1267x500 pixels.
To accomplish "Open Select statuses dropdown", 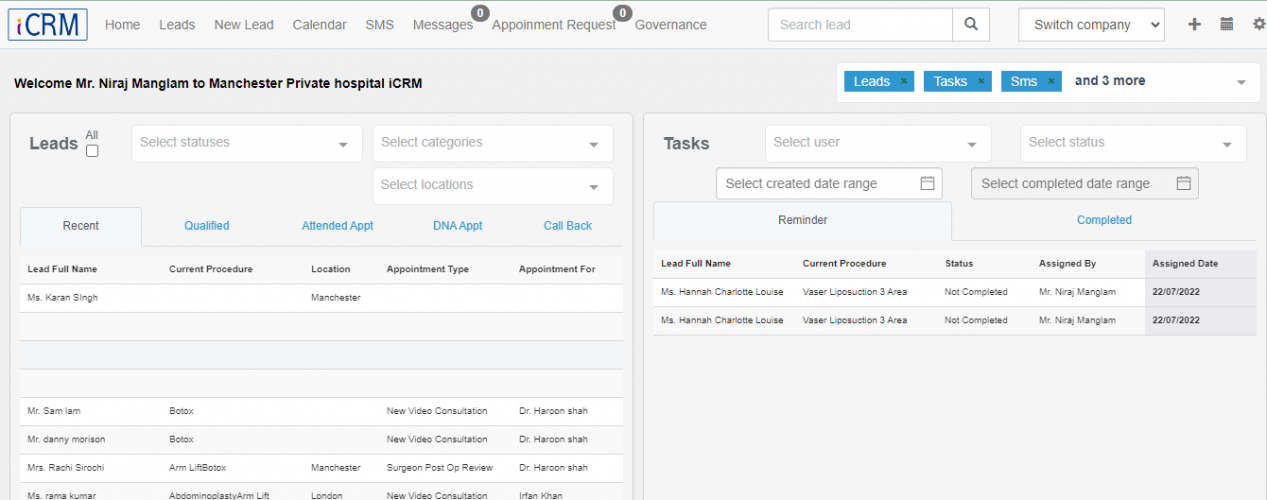I will [x=247, y=143].
